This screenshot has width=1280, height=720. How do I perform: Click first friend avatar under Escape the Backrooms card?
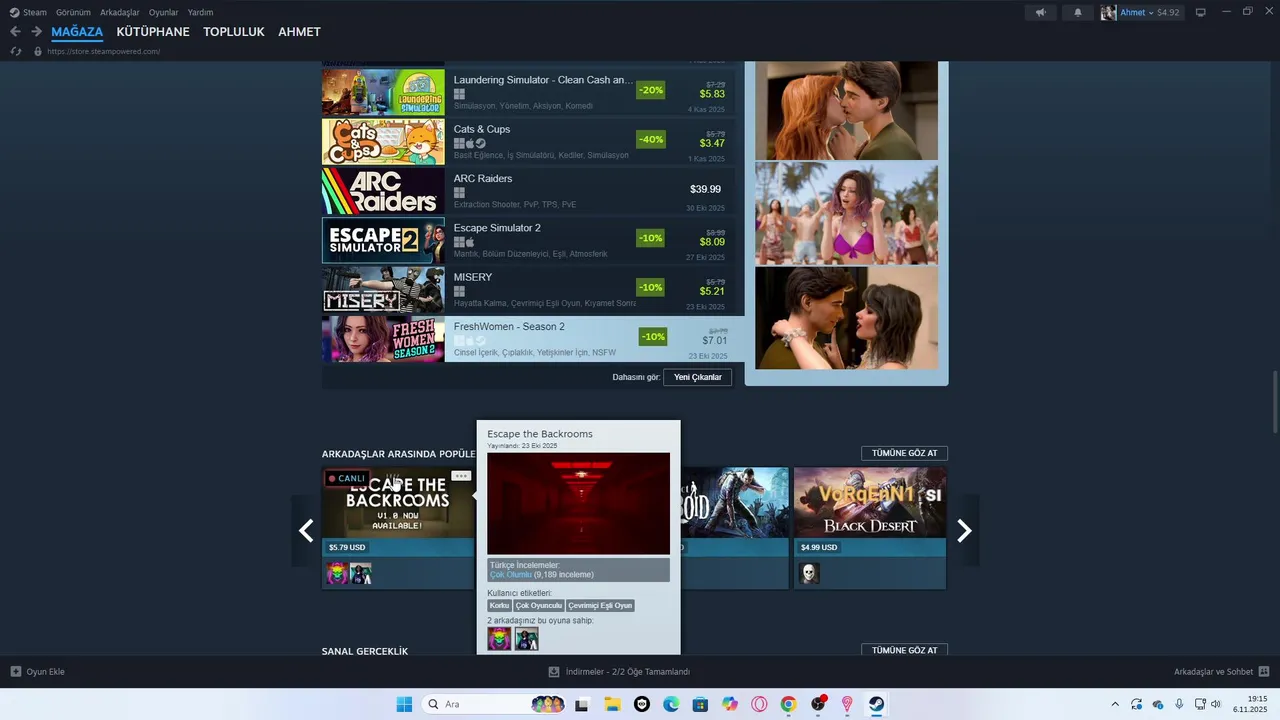tap(337, 573)
